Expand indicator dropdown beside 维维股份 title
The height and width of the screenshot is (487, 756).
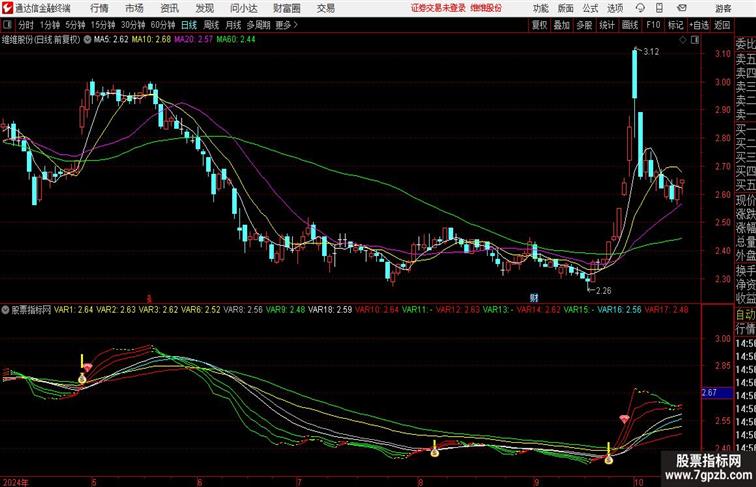coord(87,40)
